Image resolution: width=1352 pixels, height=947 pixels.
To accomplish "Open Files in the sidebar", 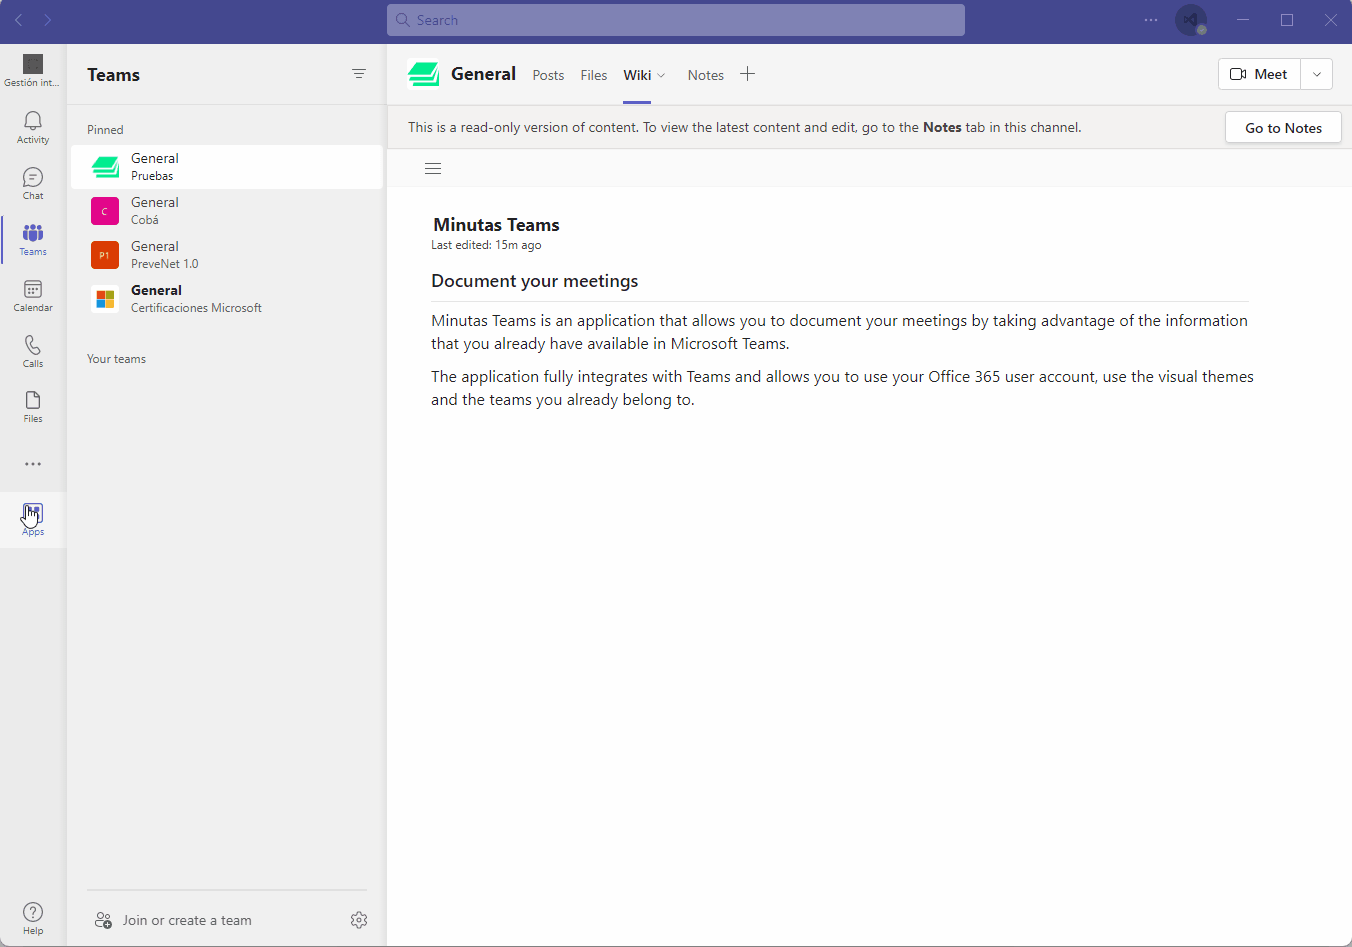I will tap(33, 407).
